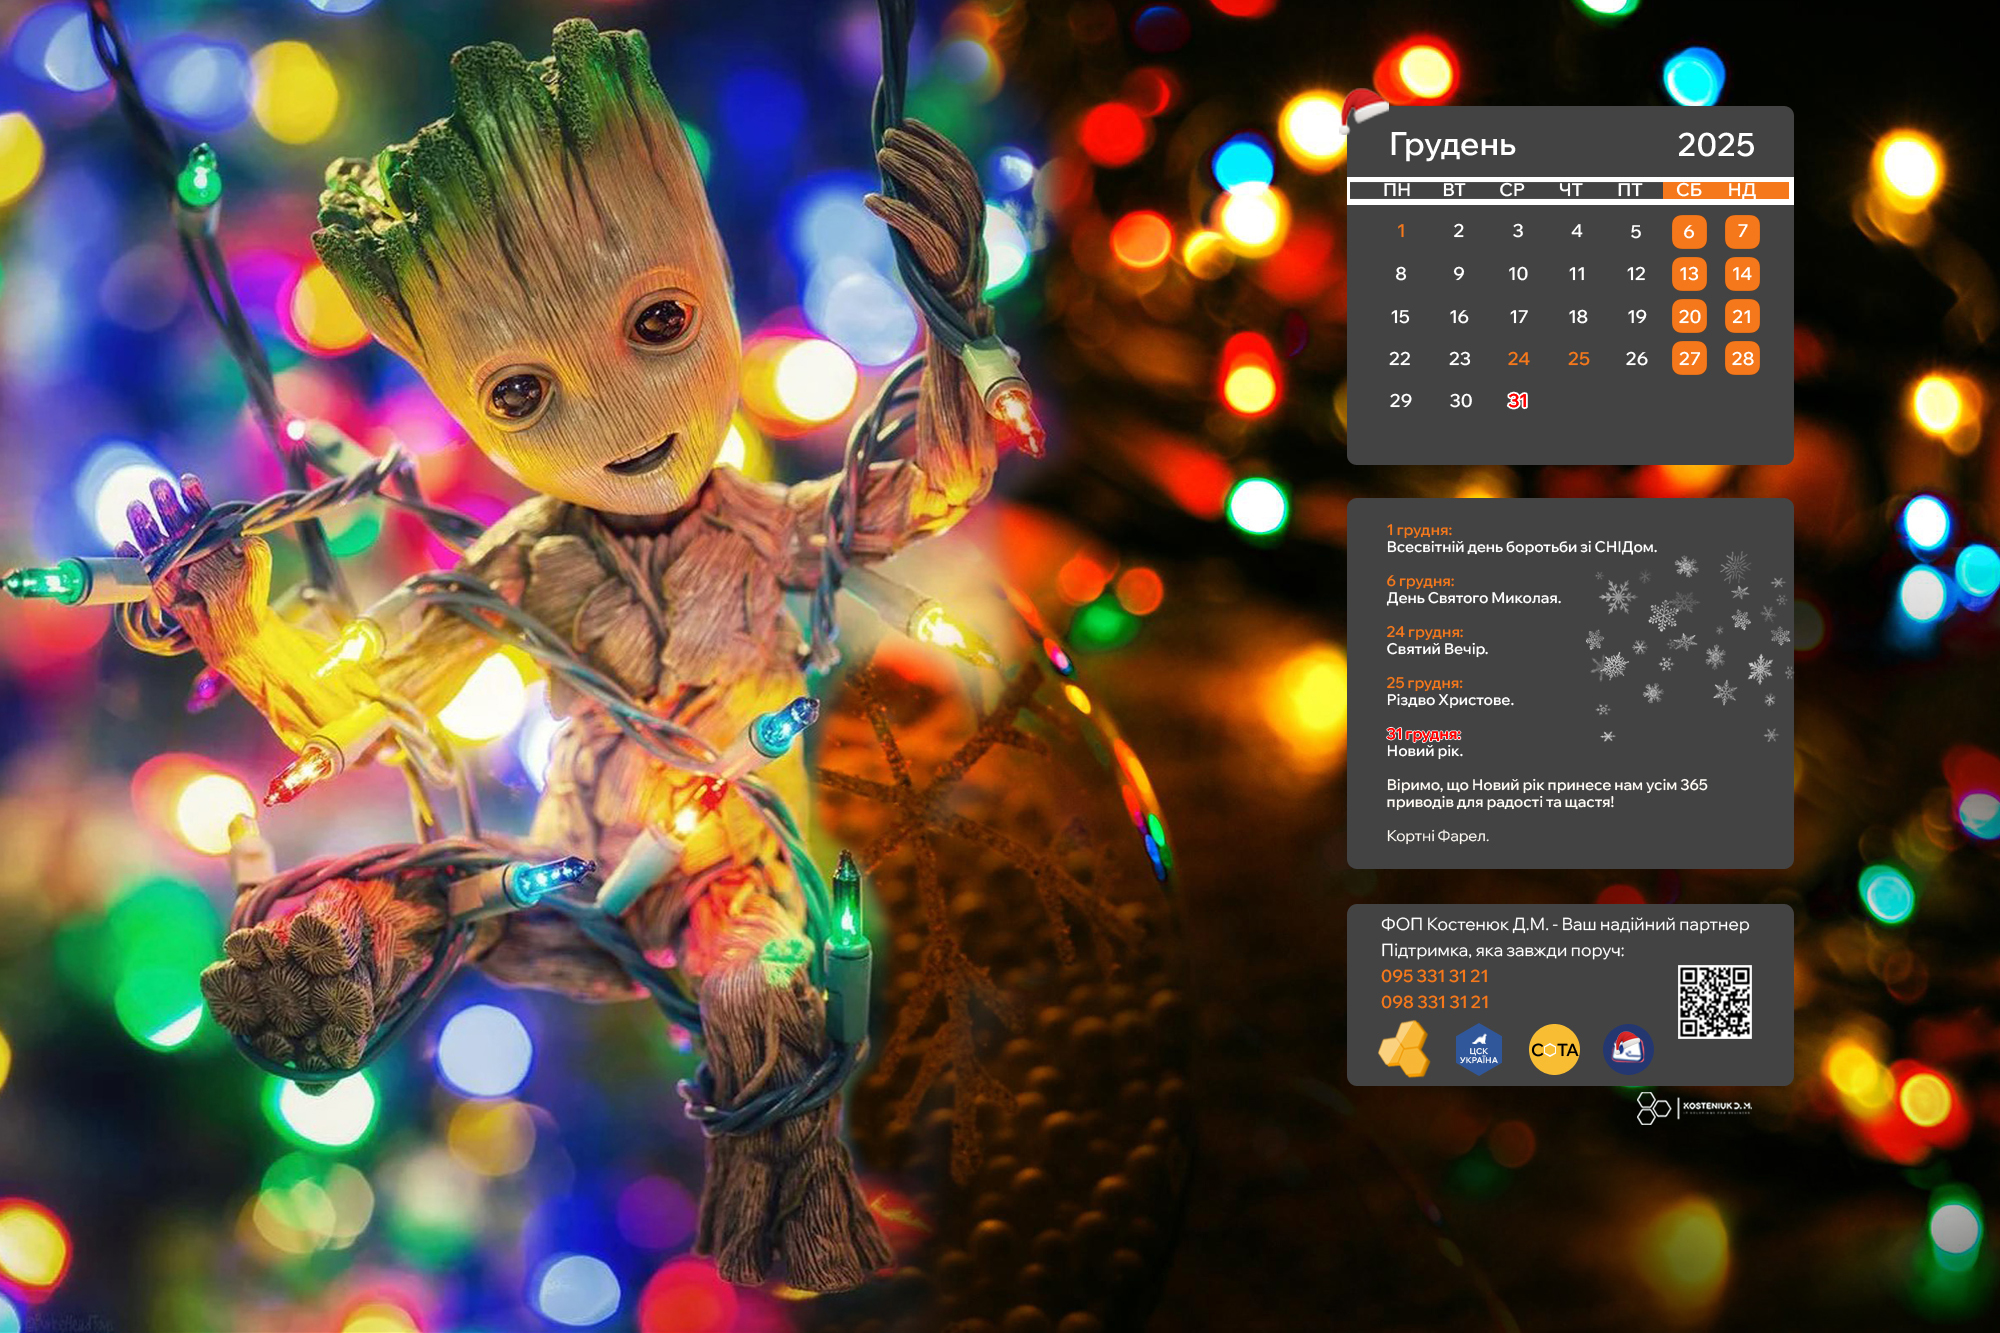Viewport: 2000px width, 1333px height.
Task: Click the round icon with Santa hat
Action: point(1627,1050)
